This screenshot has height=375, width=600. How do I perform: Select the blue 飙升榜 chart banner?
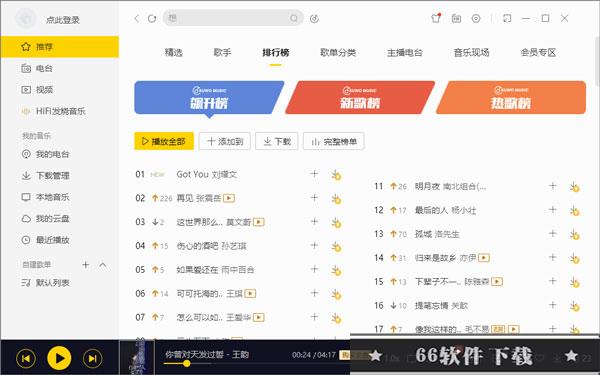[x=209, y=98]
